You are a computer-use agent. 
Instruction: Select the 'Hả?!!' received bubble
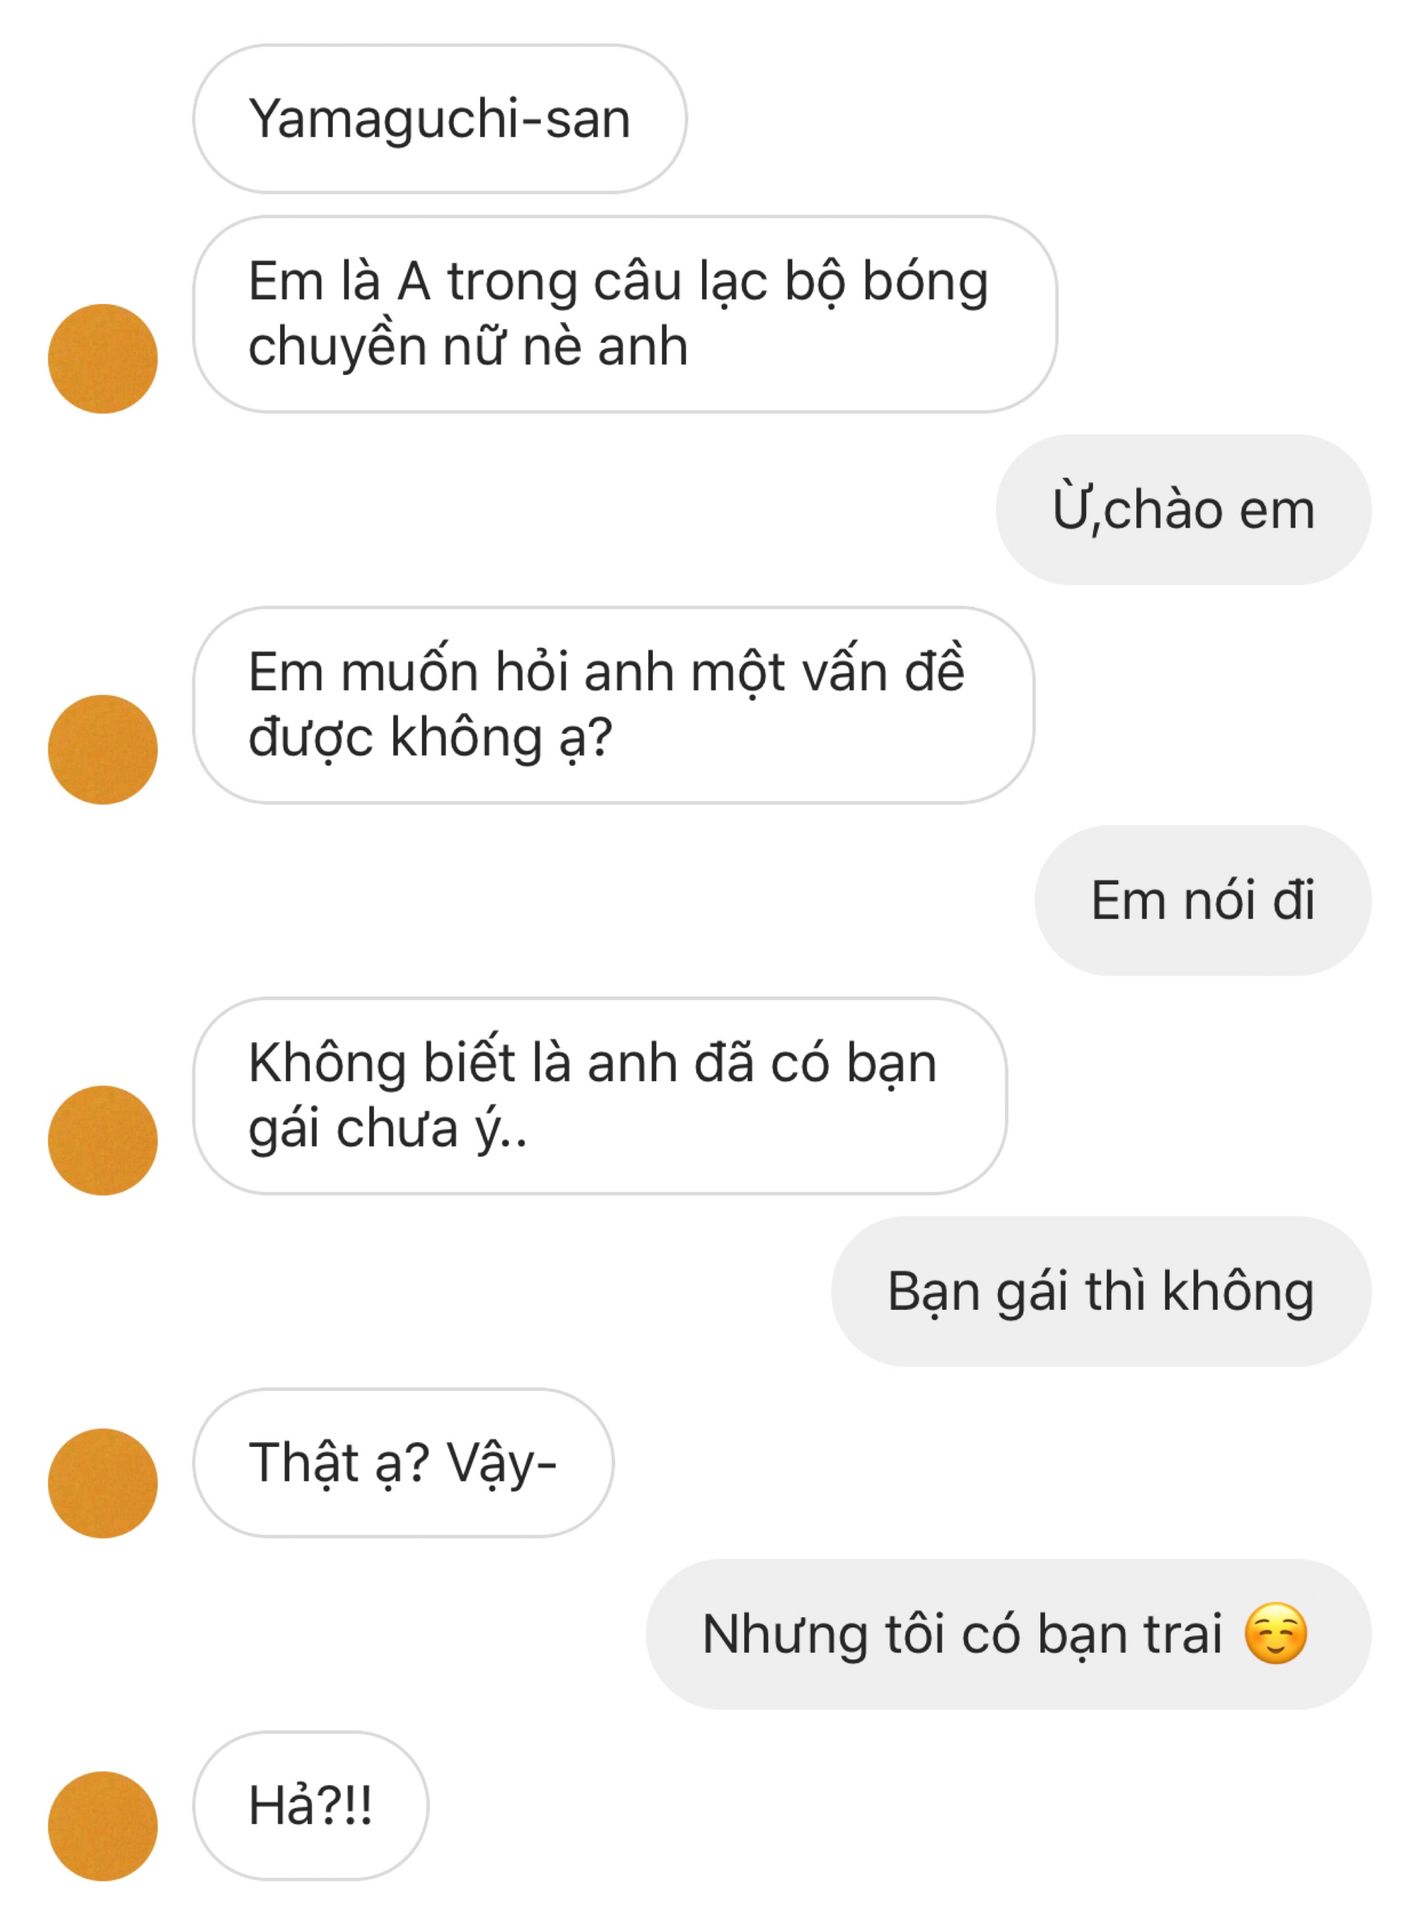[x=311, y=1805]
